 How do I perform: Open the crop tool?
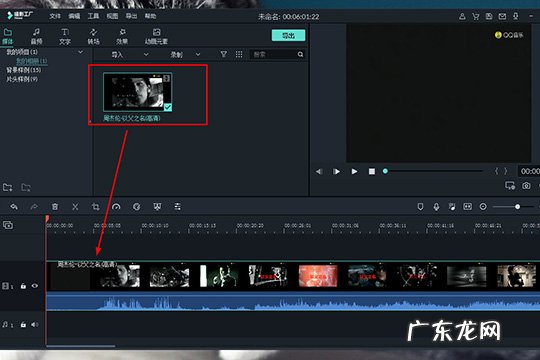(x=95, y=207)
